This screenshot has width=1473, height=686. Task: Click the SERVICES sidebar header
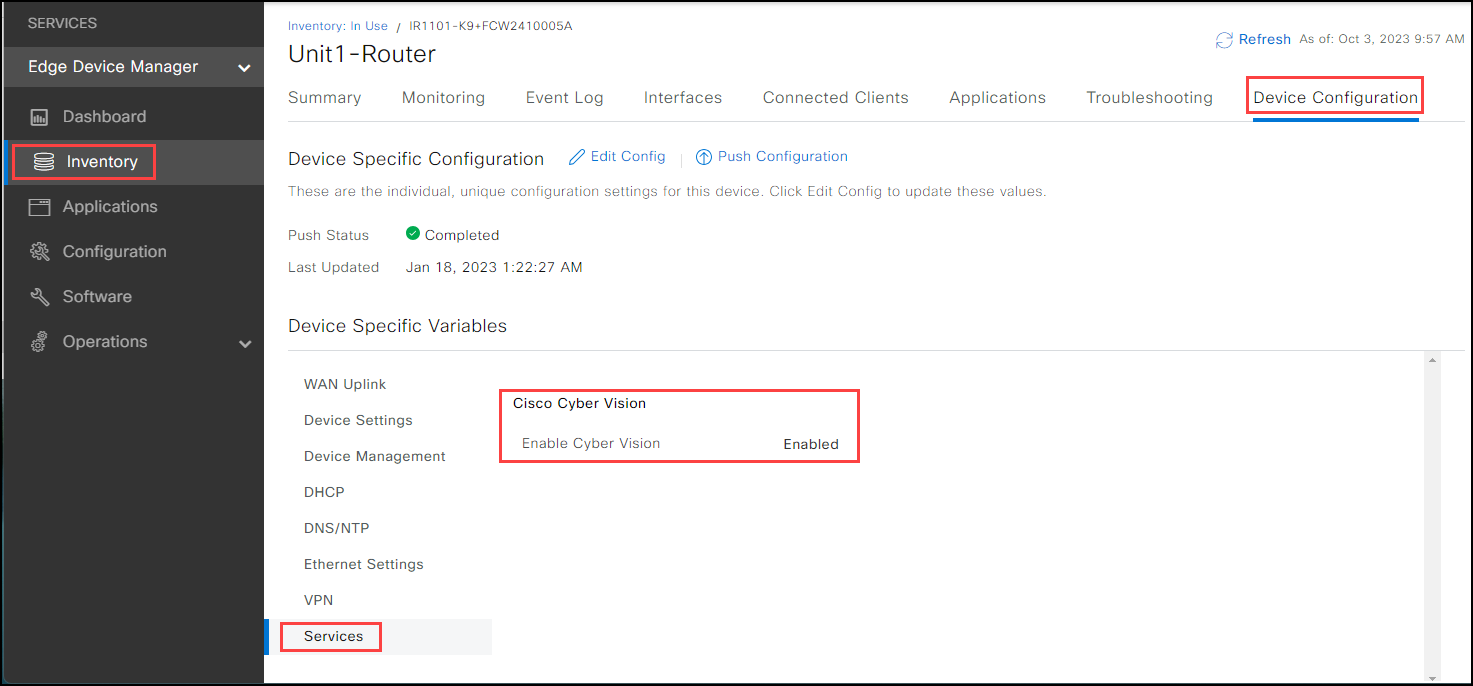pyautogui.click(x=62, y=23)
